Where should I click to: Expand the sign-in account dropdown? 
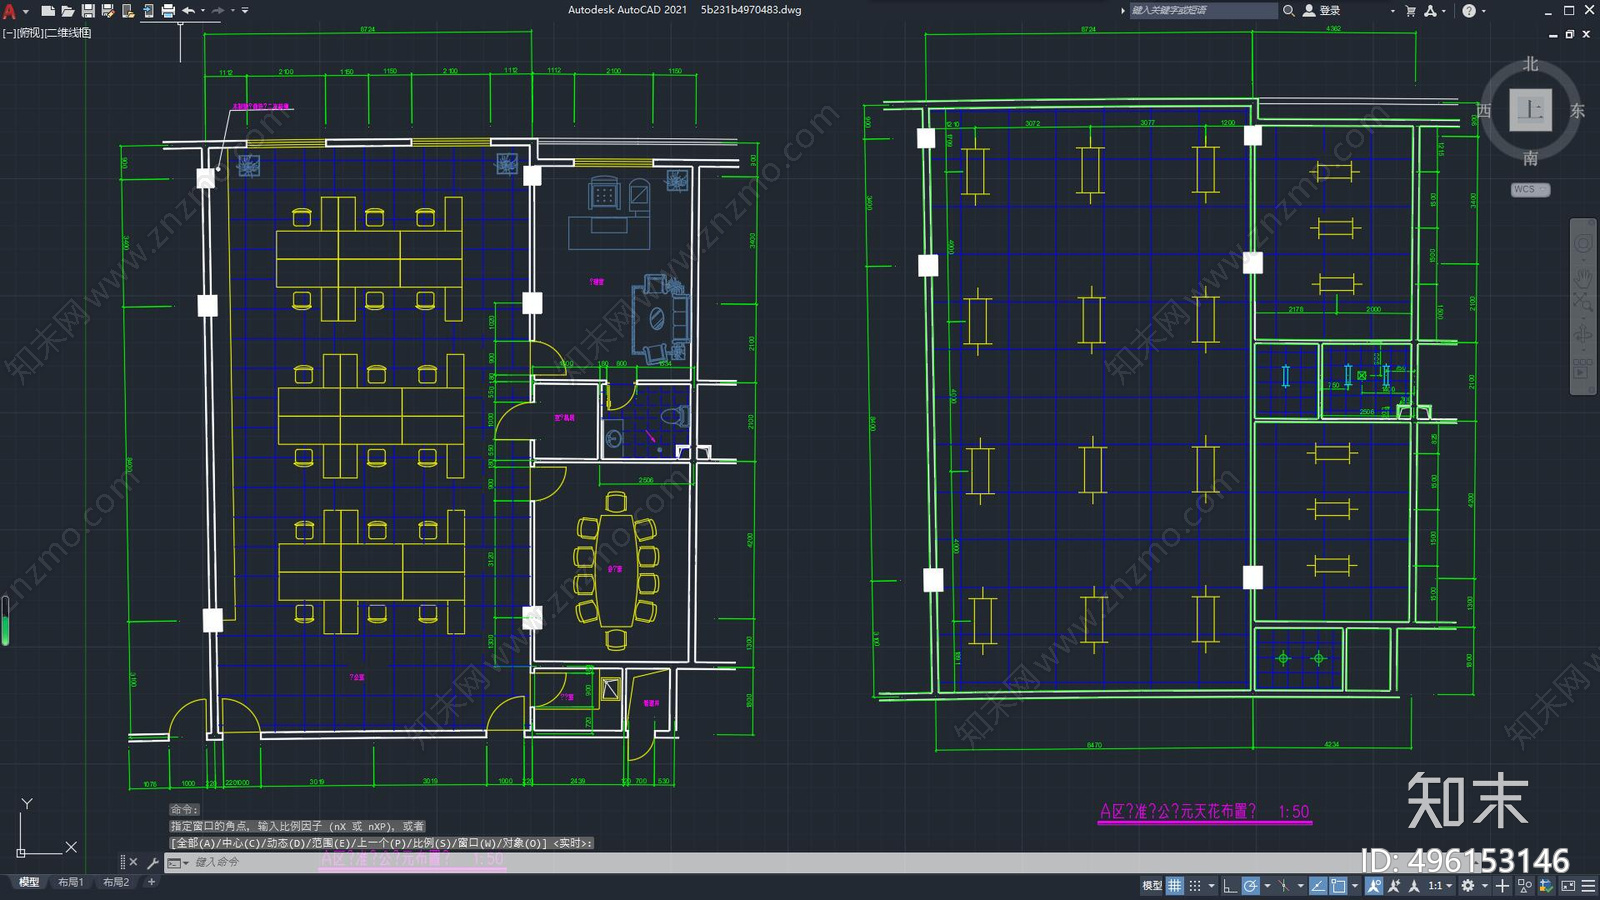click(x=1392, y=11)
